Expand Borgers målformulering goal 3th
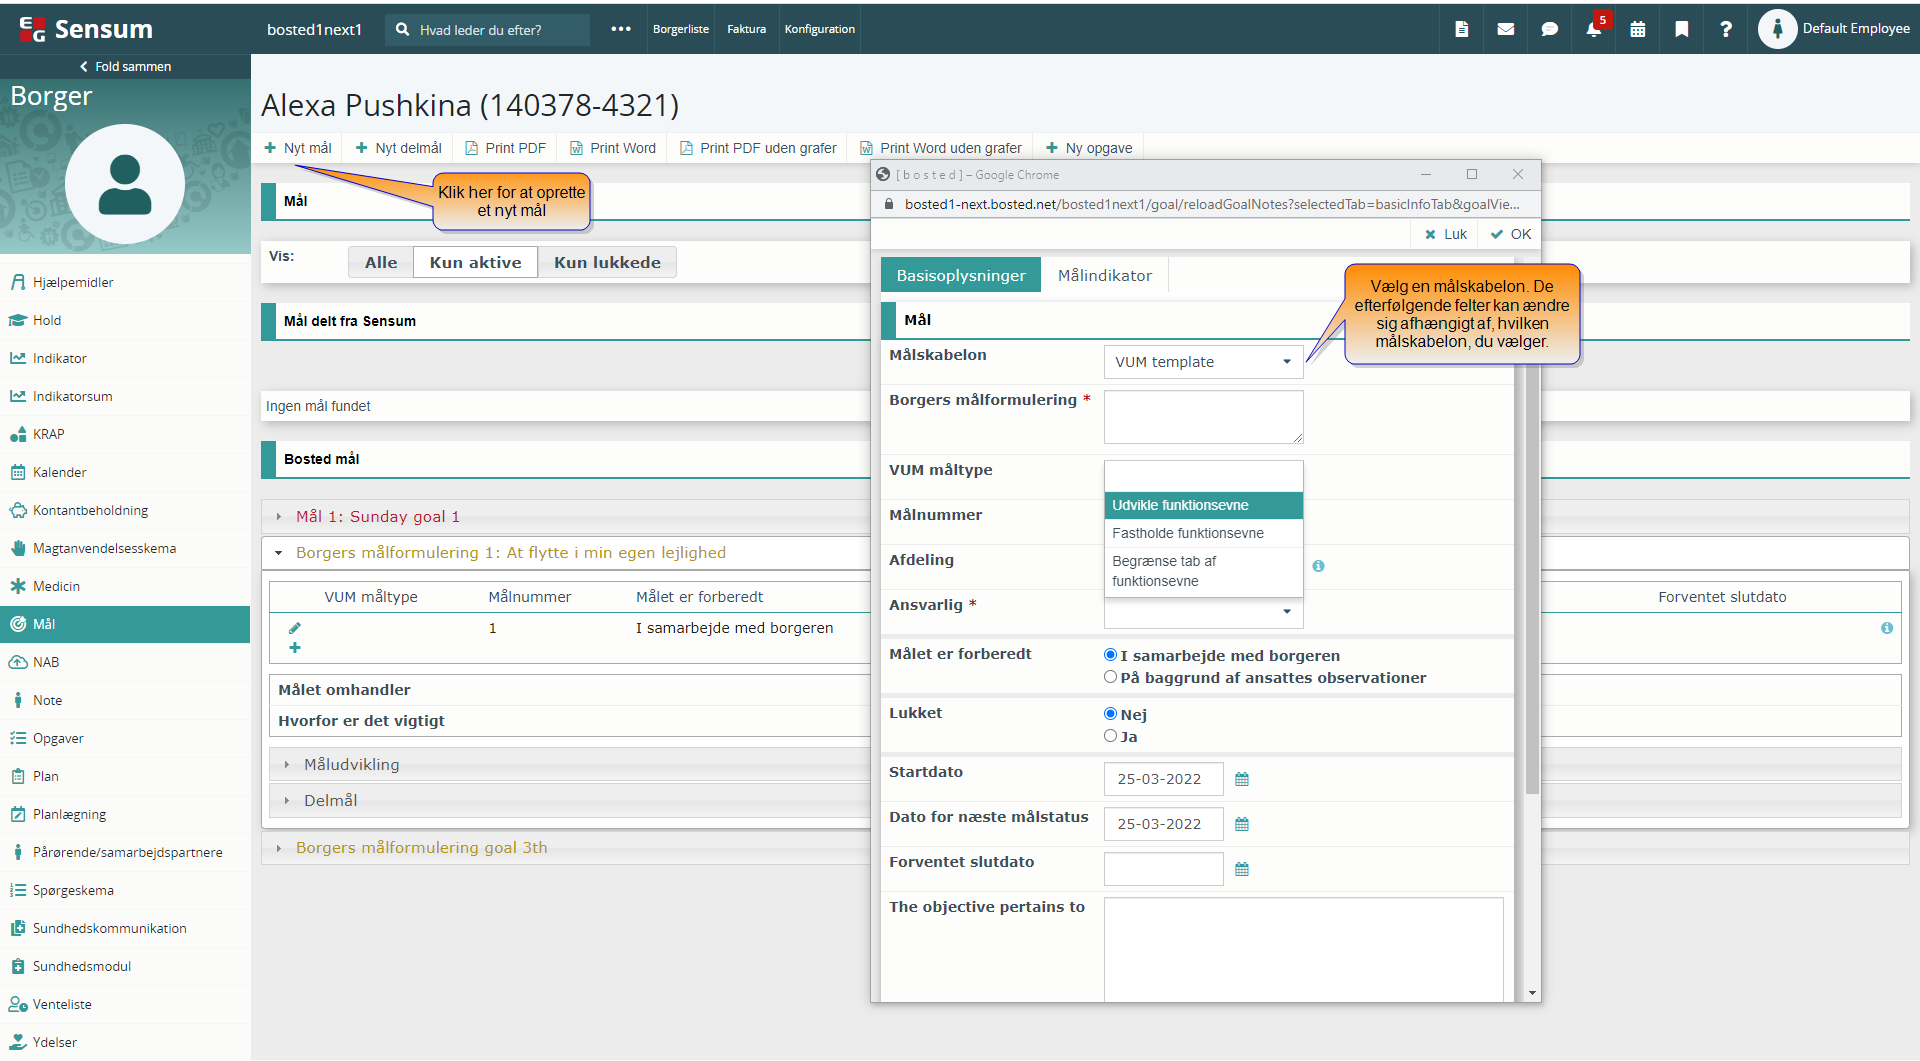 point(279,848)
